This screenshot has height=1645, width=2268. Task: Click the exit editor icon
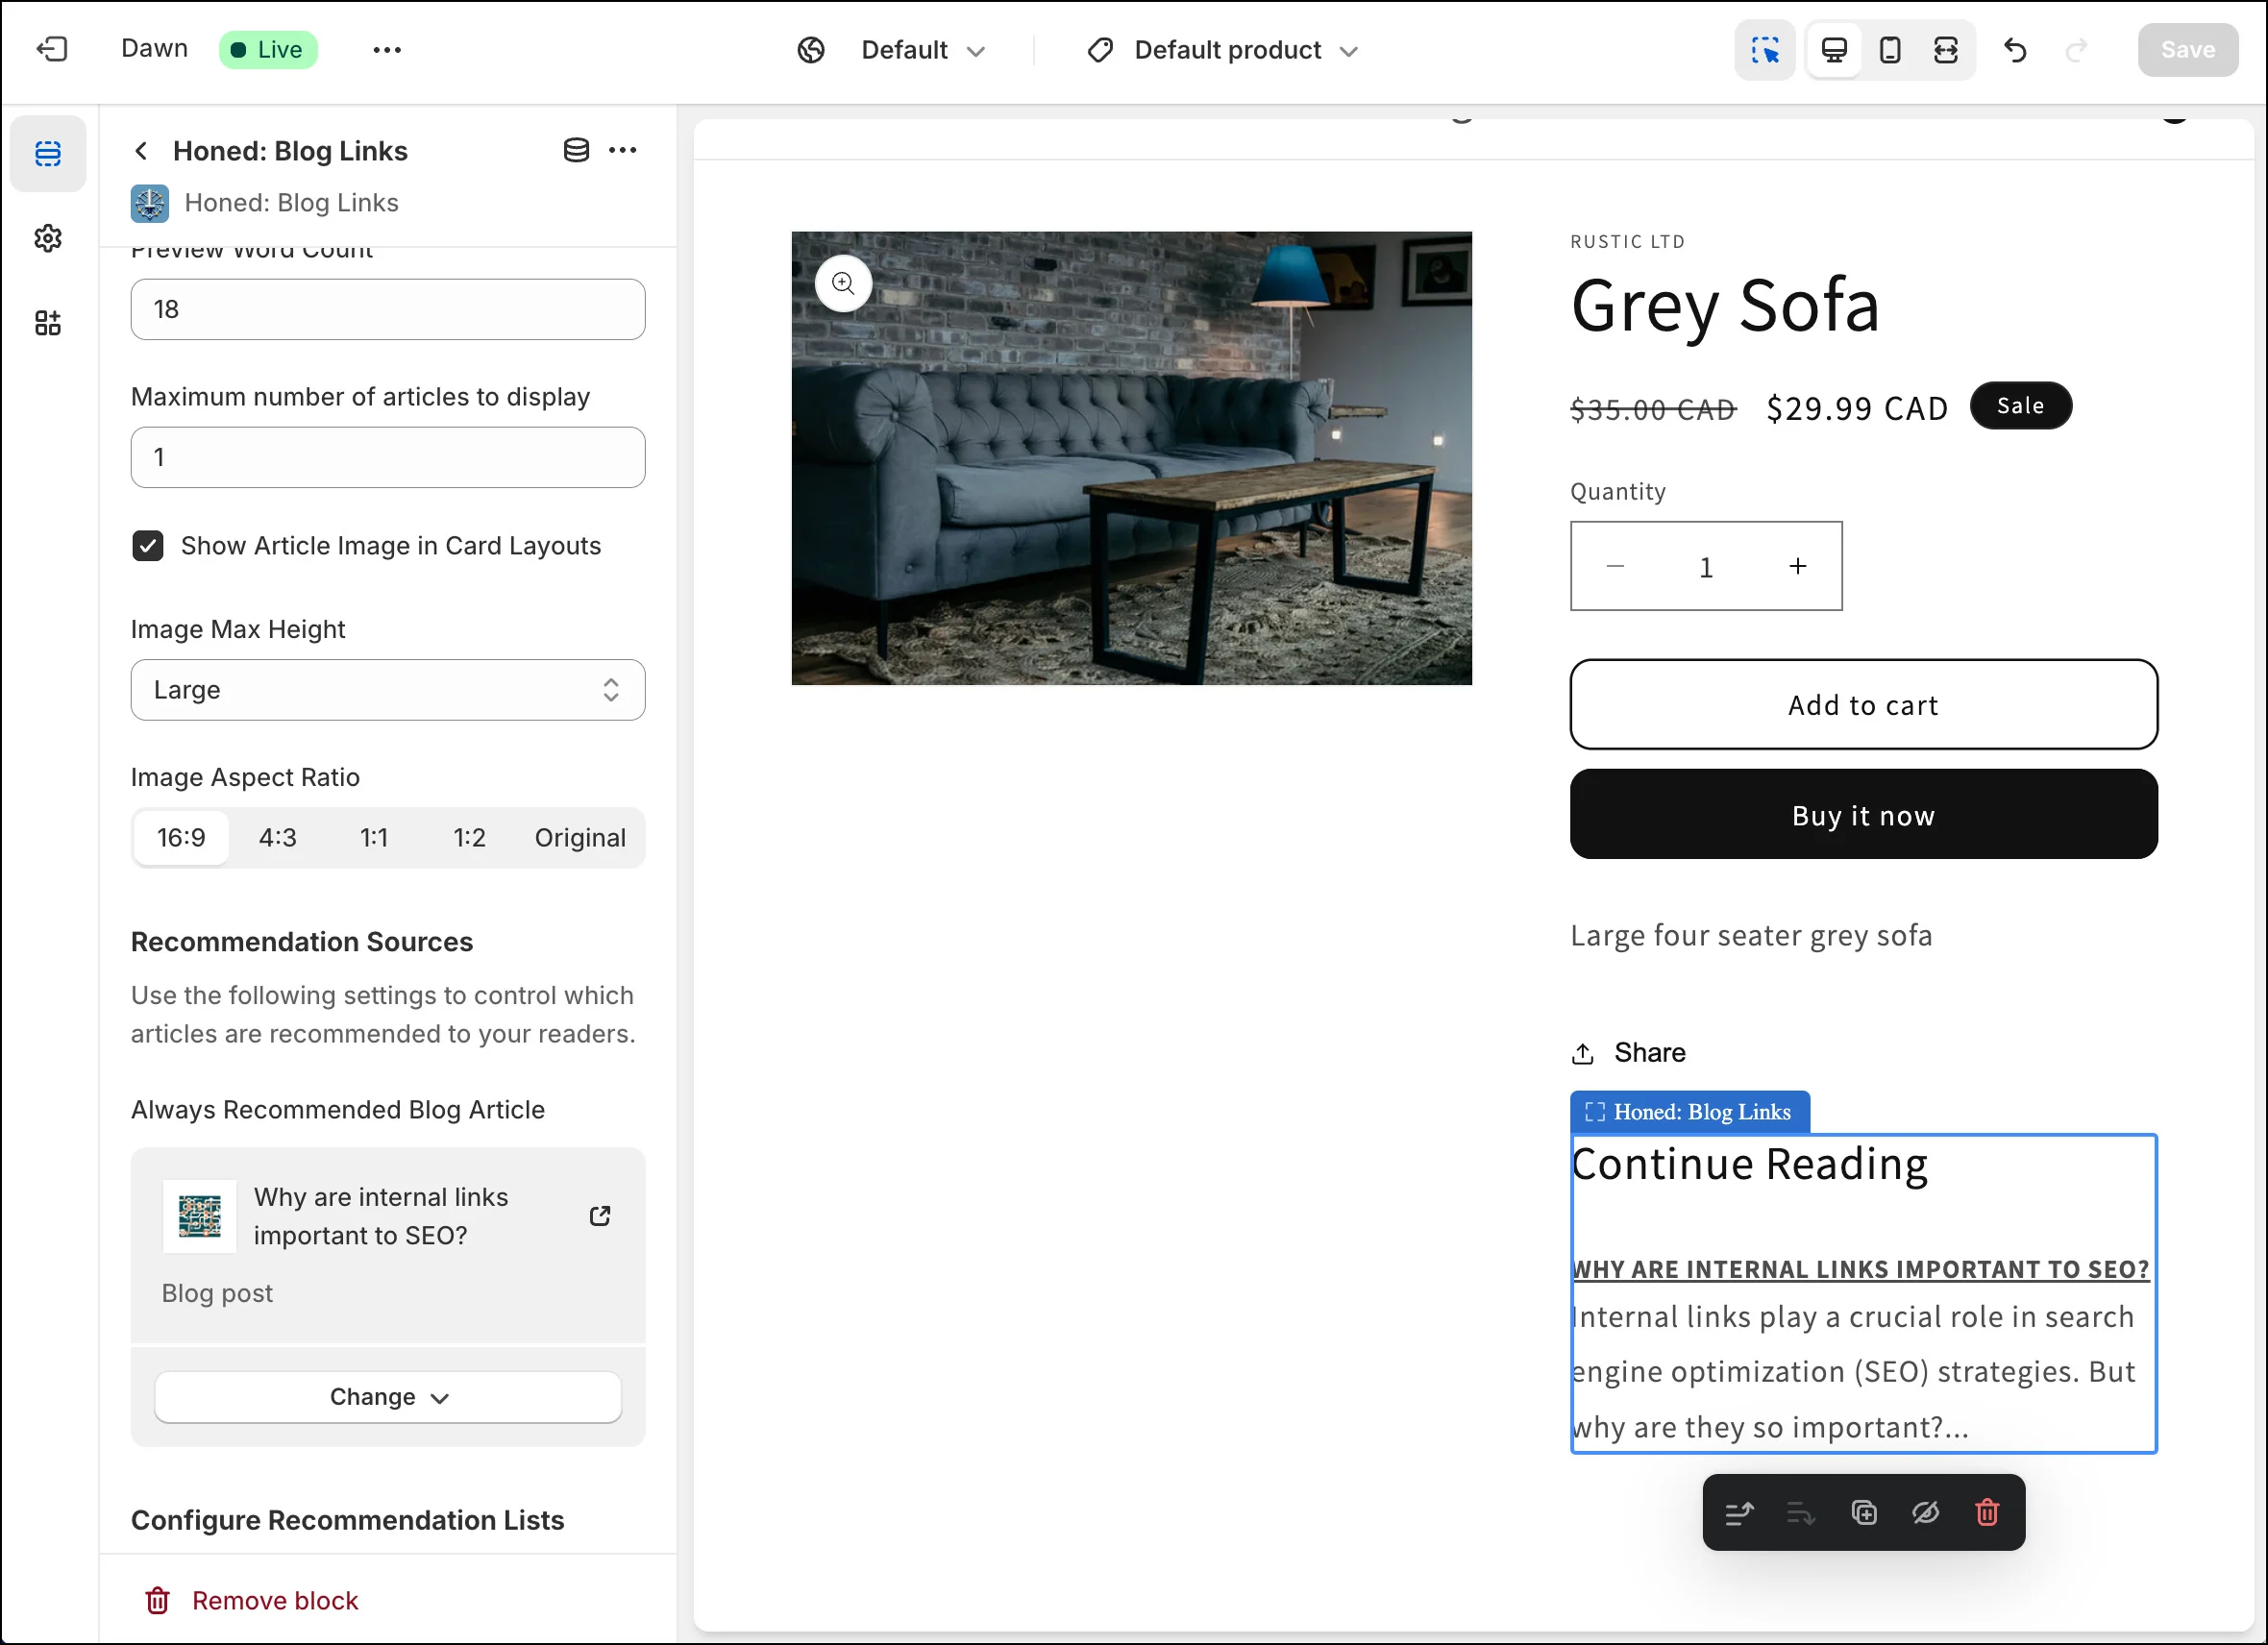coord(51,49)
